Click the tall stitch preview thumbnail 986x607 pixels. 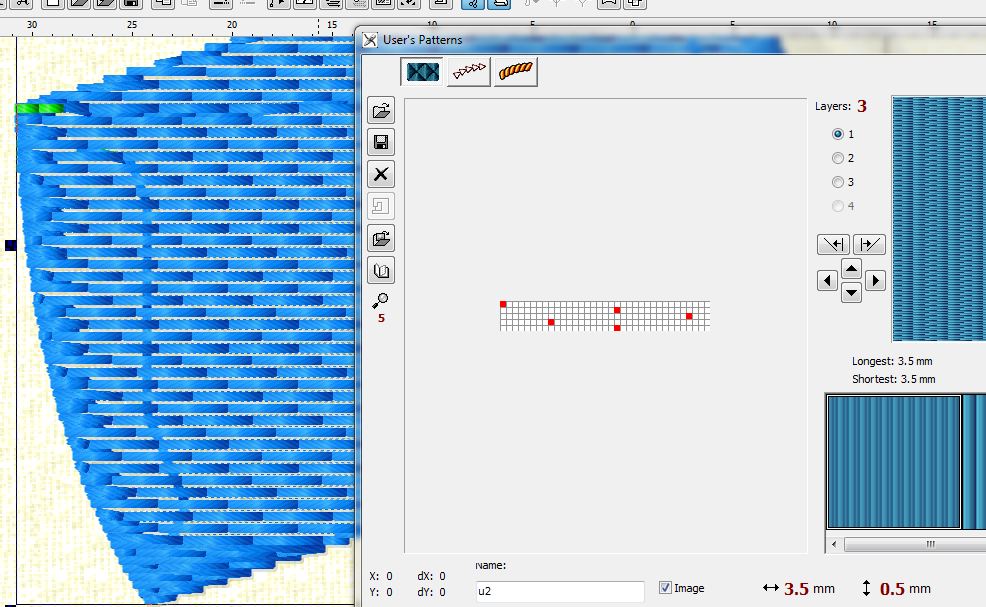click(x=939, y=219)
